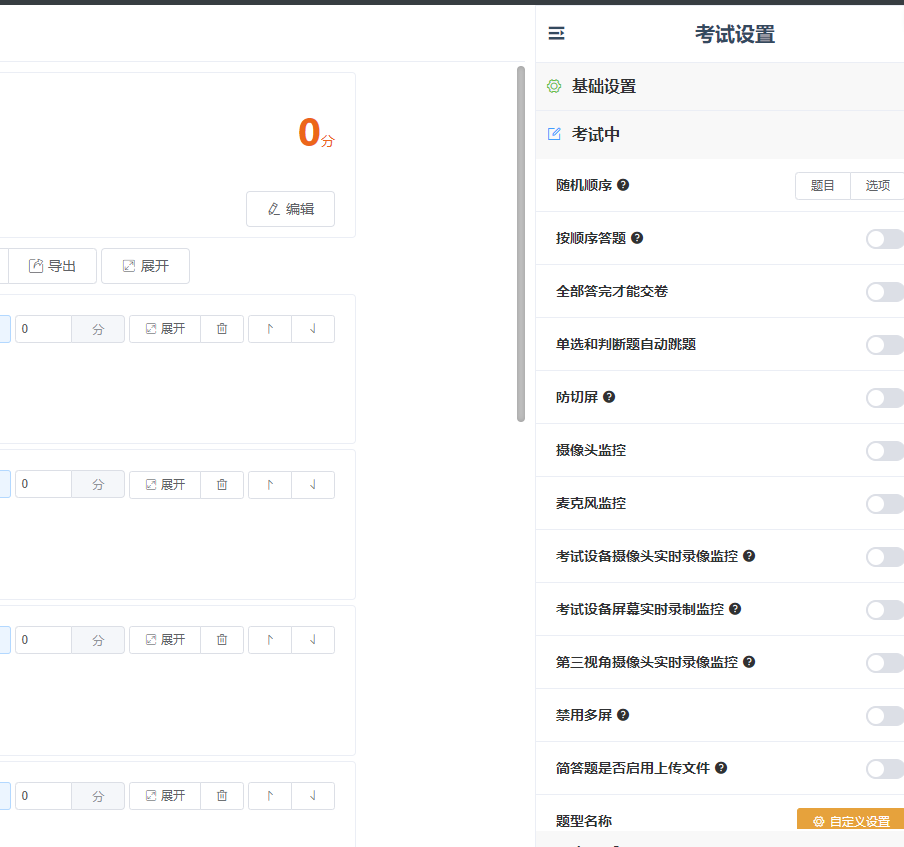Viewport: 904px width, 847px height.
Task: Move the third question up
Action: (270, 640)
